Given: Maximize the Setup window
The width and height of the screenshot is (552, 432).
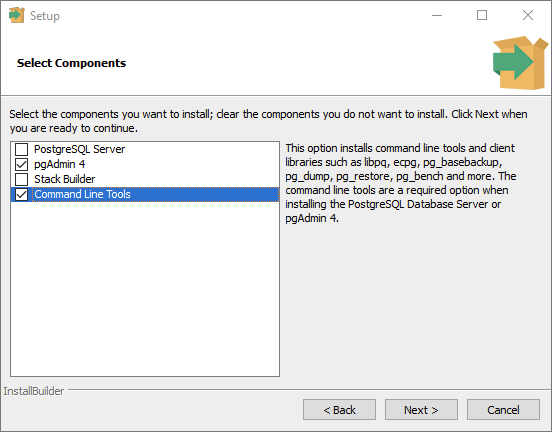Looking at the screenshot, I should tap(482, 15).
